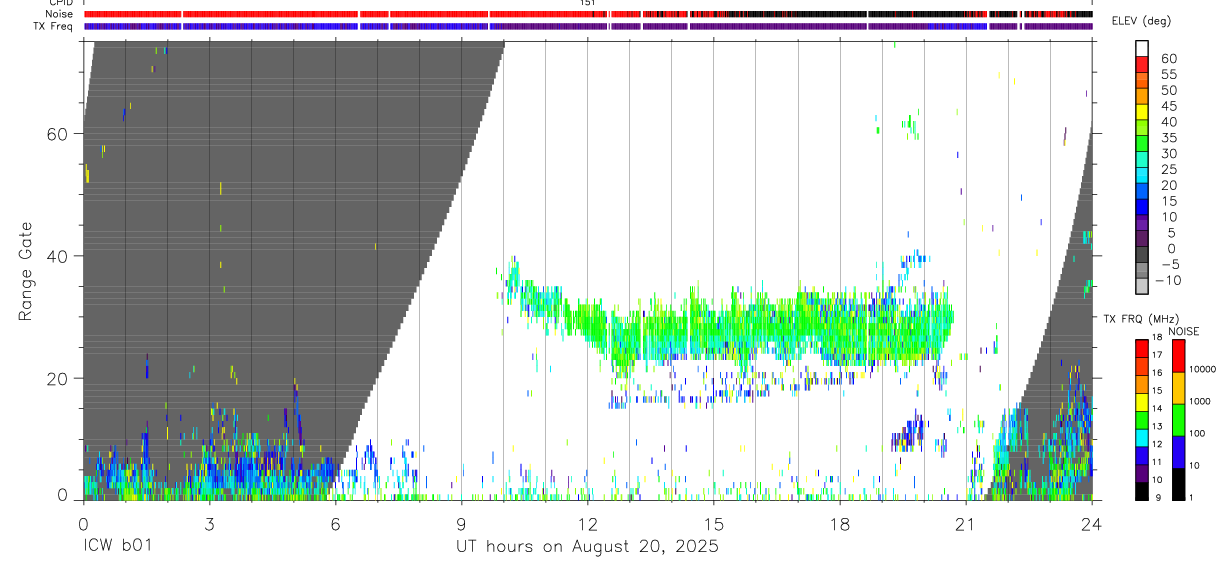The width and height of the screenshot is (1228, 567).
Task: Click the "15" tick on the UT hours axis
Action: tap(713, 524)
